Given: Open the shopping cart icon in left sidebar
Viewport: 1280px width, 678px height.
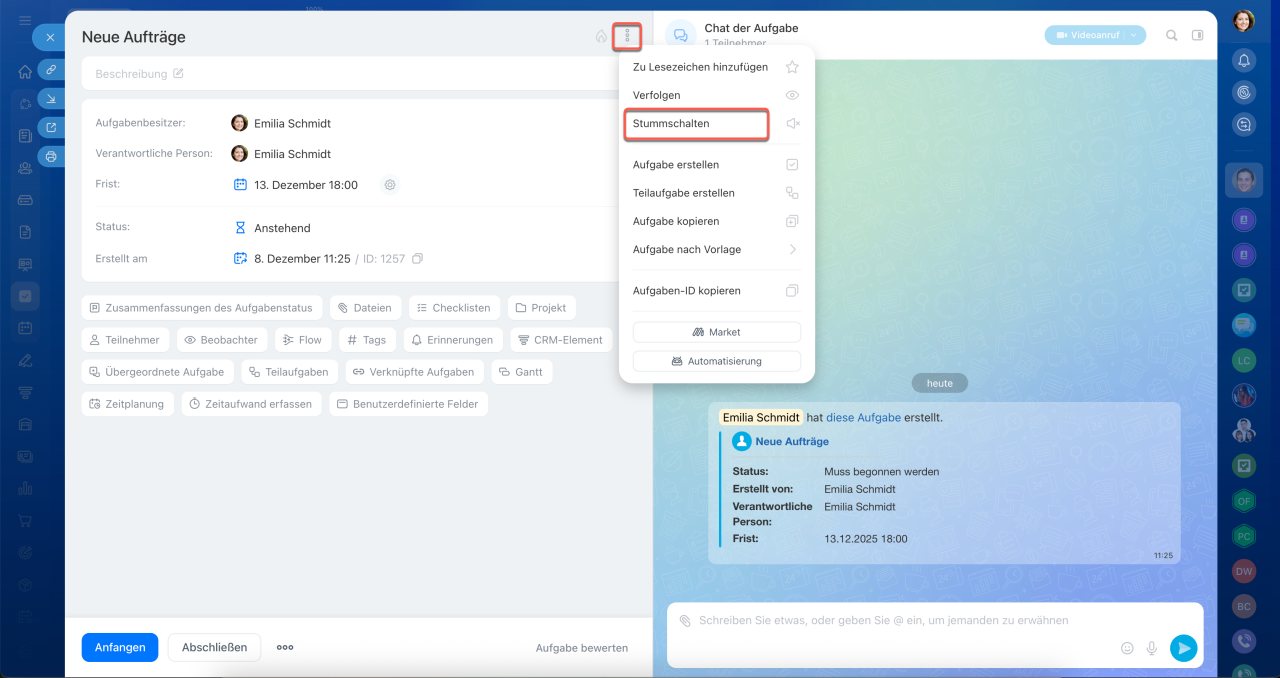Looking at the screenshot, I should pyautogui.click(x=25, y=521).
